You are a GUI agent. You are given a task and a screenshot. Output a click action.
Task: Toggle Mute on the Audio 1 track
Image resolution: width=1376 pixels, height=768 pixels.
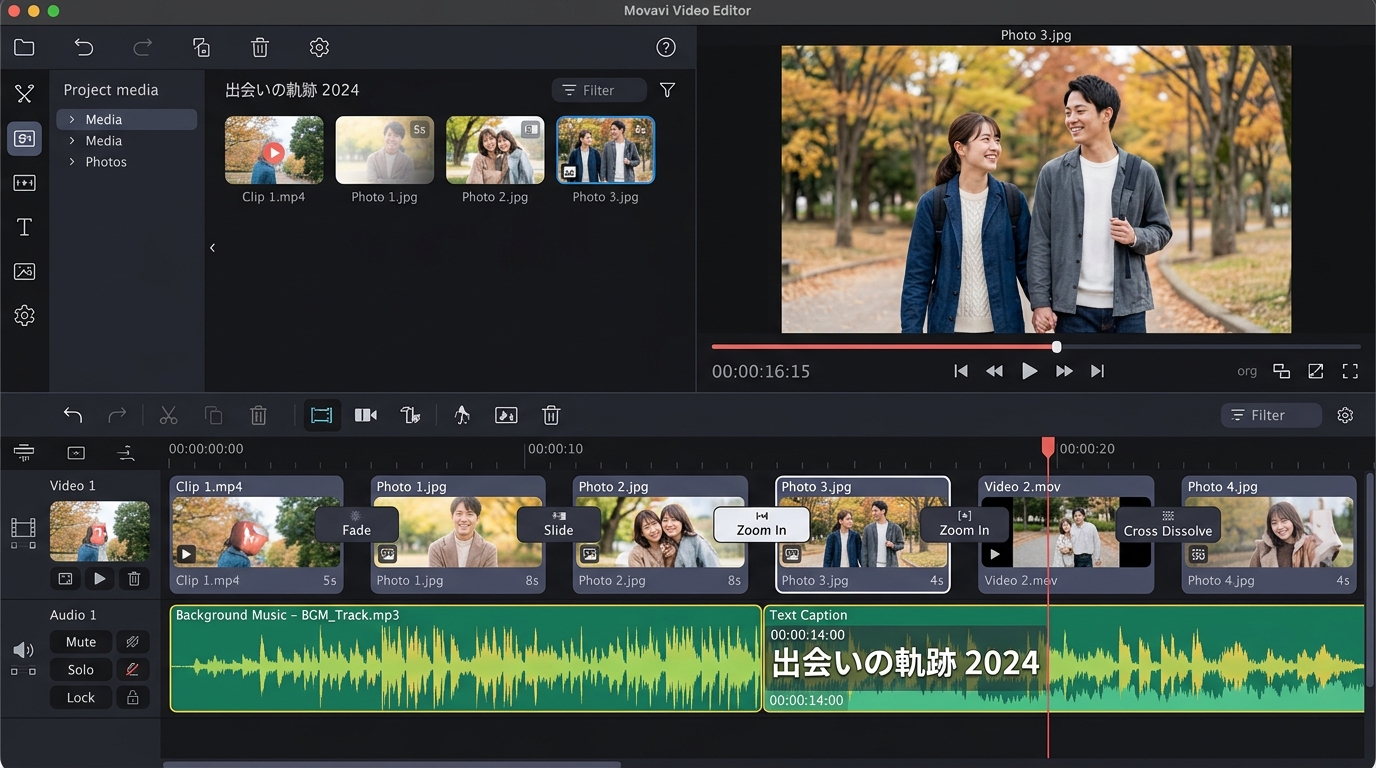coord(81,642)
